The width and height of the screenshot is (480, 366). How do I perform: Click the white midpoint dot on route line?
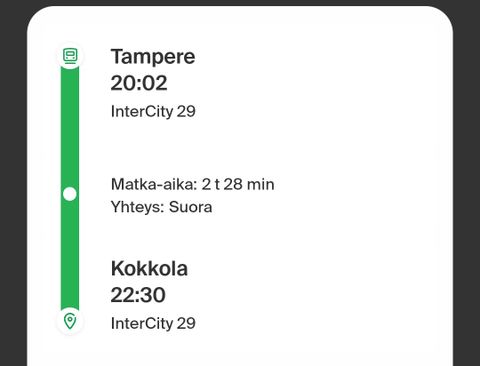point(70,194)
